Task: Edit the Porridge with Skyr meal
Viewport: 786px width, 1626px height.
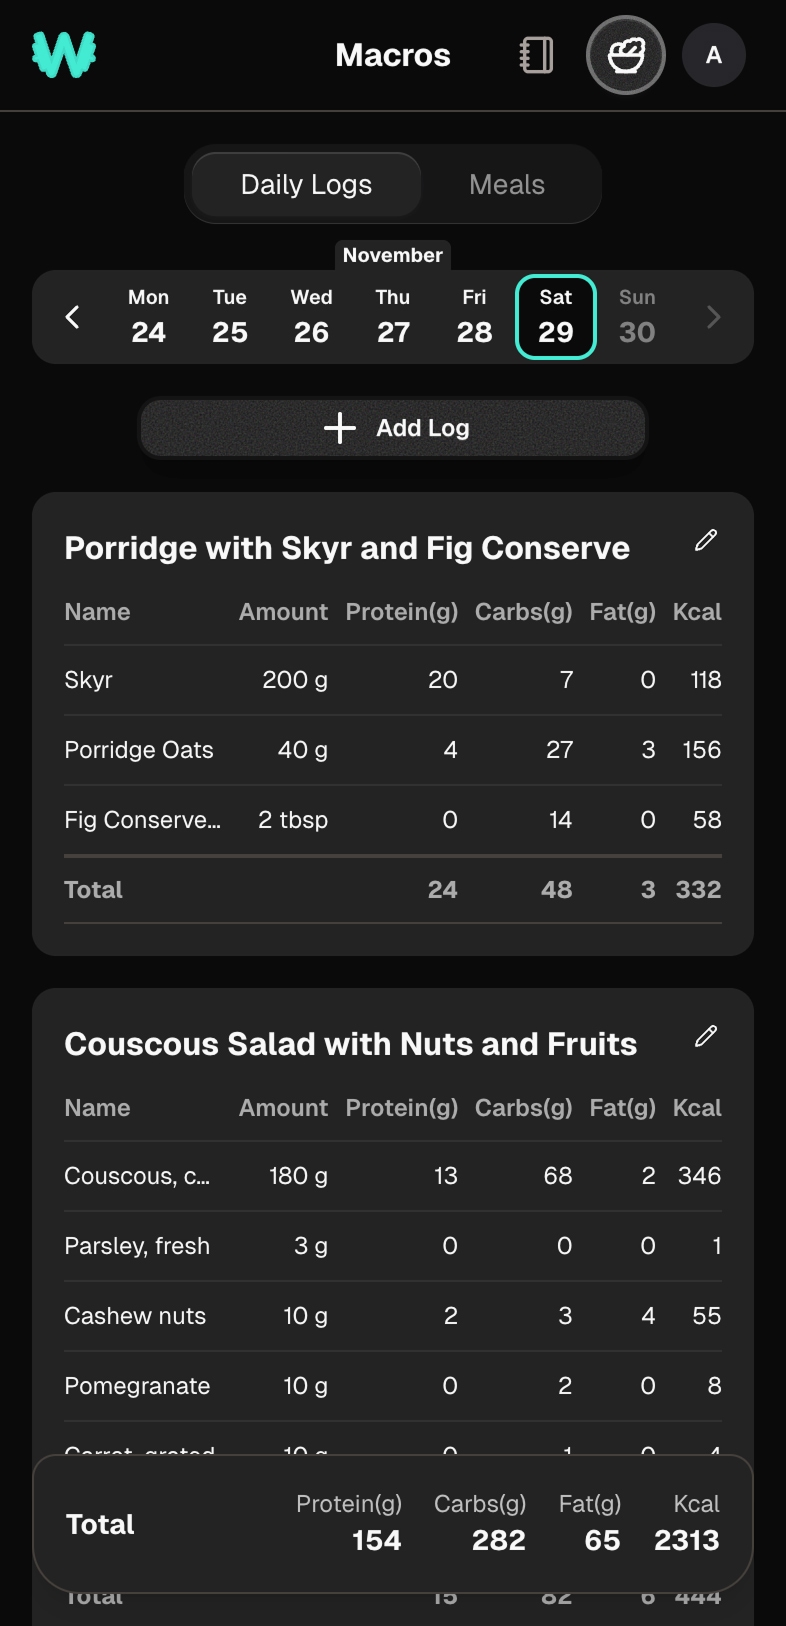Action: coord(706,540)
